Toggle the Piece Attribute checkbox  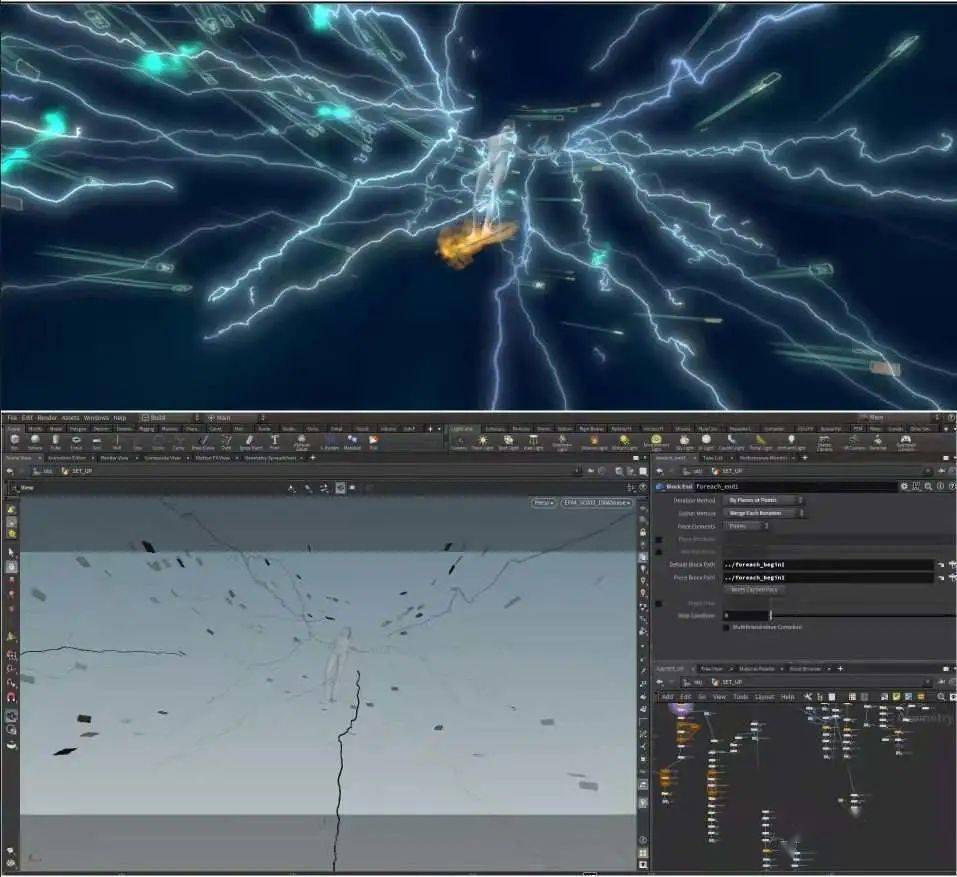tap(658, 539)
